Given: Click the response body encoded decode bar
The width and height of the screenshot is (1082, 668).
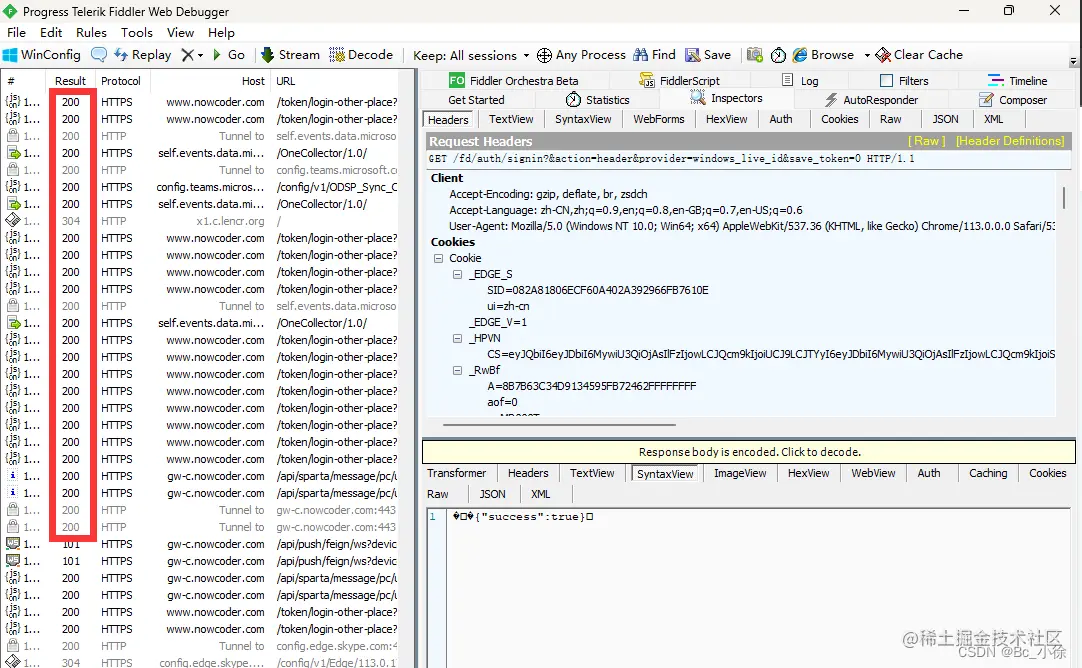Looking at the screenshot, I should coord(749,452).
